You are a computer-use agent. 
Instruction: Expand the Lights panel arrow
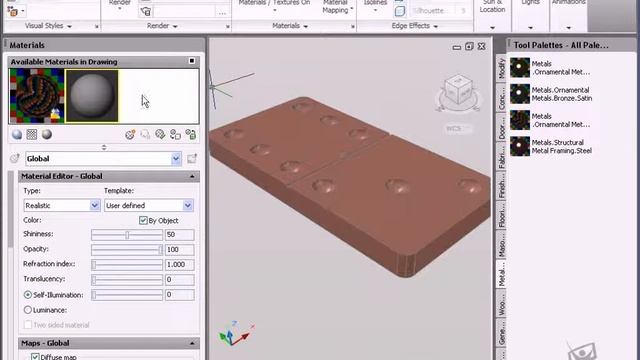(x=530, y=28)
